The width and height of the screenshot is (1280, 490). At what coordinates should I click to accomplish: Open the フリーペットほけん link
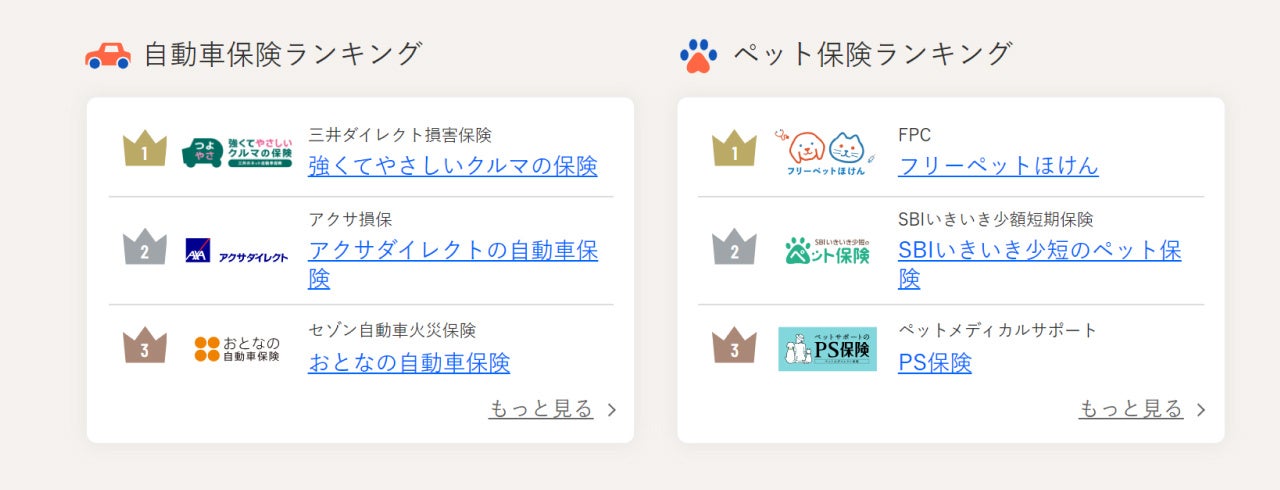pyautogui.click(x=998, y=166)
